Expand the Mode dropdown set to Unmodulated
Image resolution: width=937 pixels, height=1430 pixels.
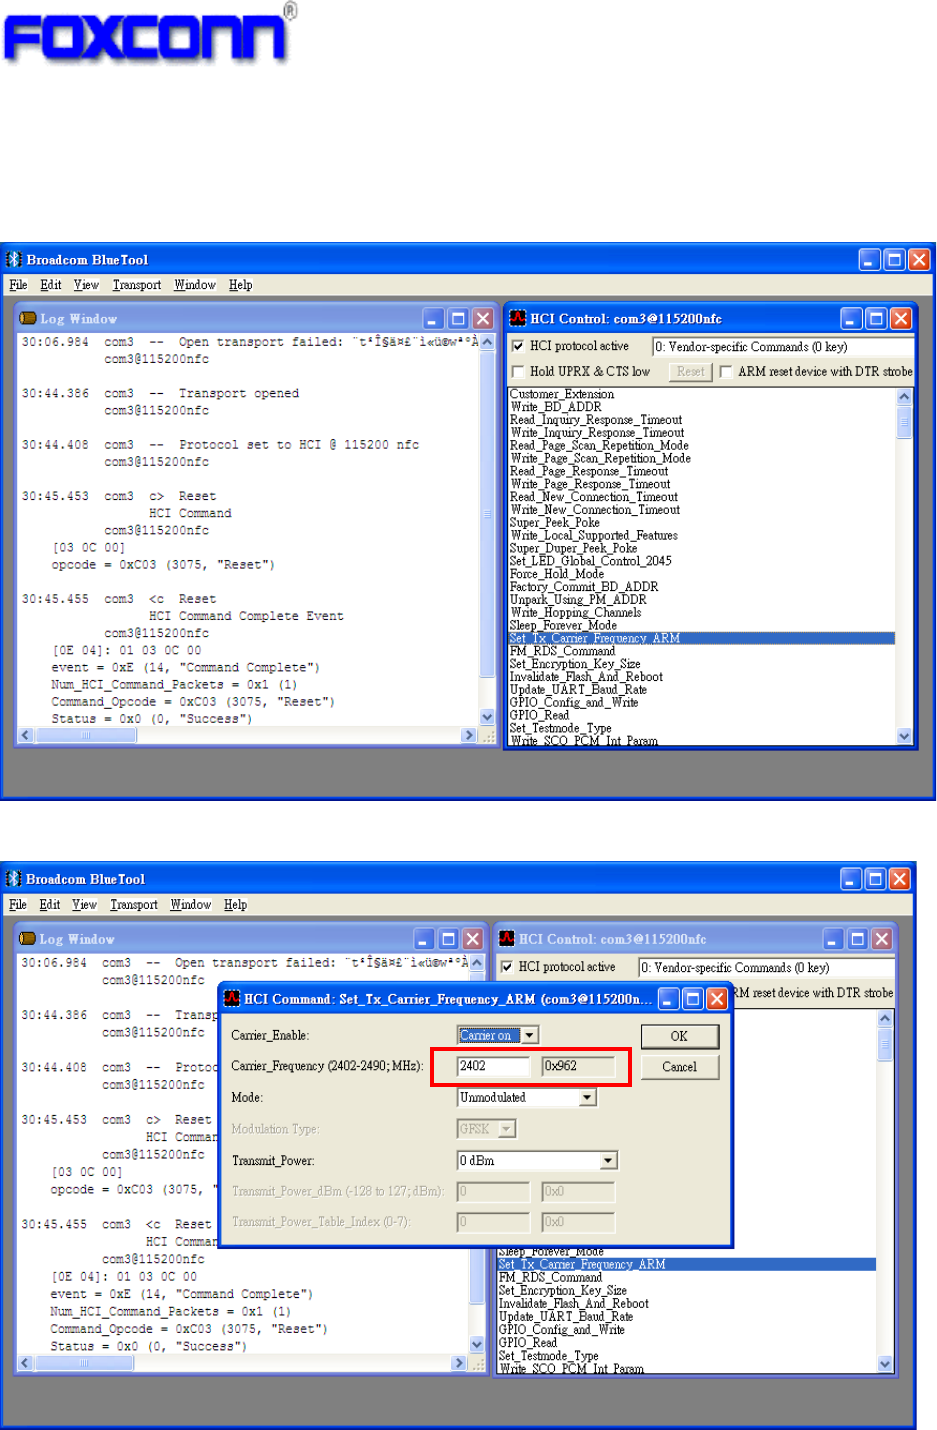tap(527, 1097)
